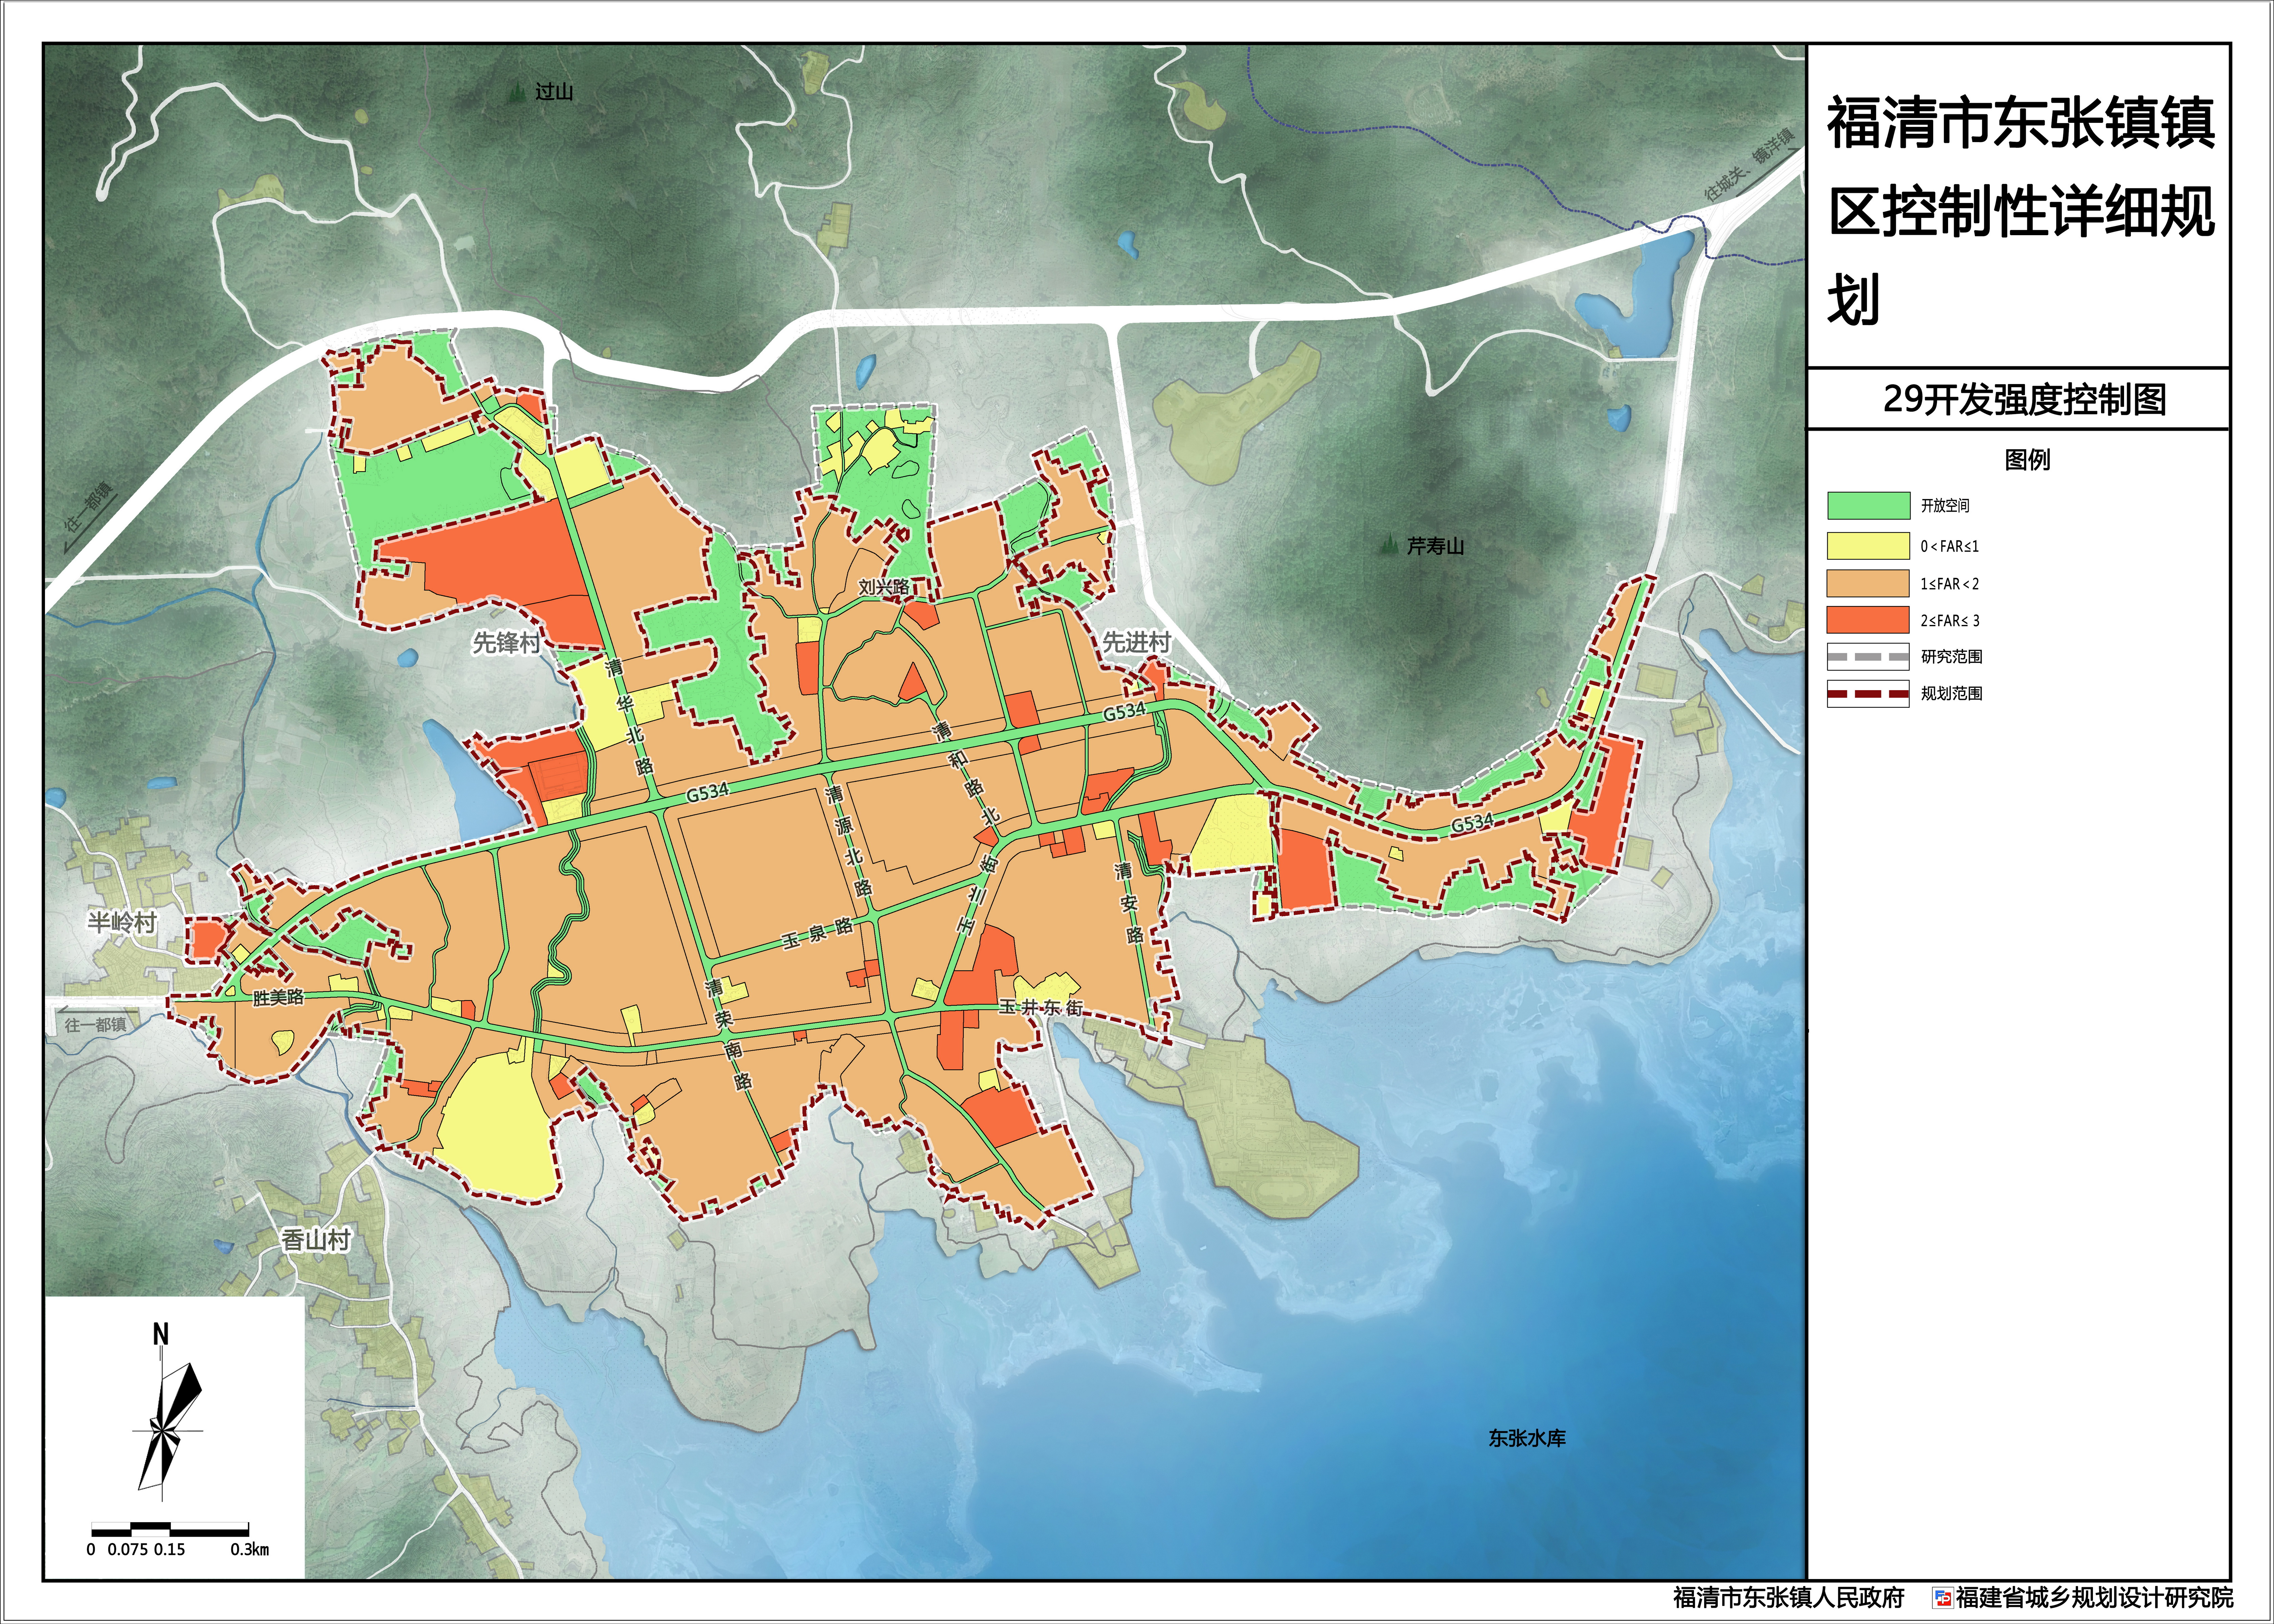Viewport: 2274px width, 1624px height.
Task: Click the 图例 legend heading
Action: (2027, 460)
